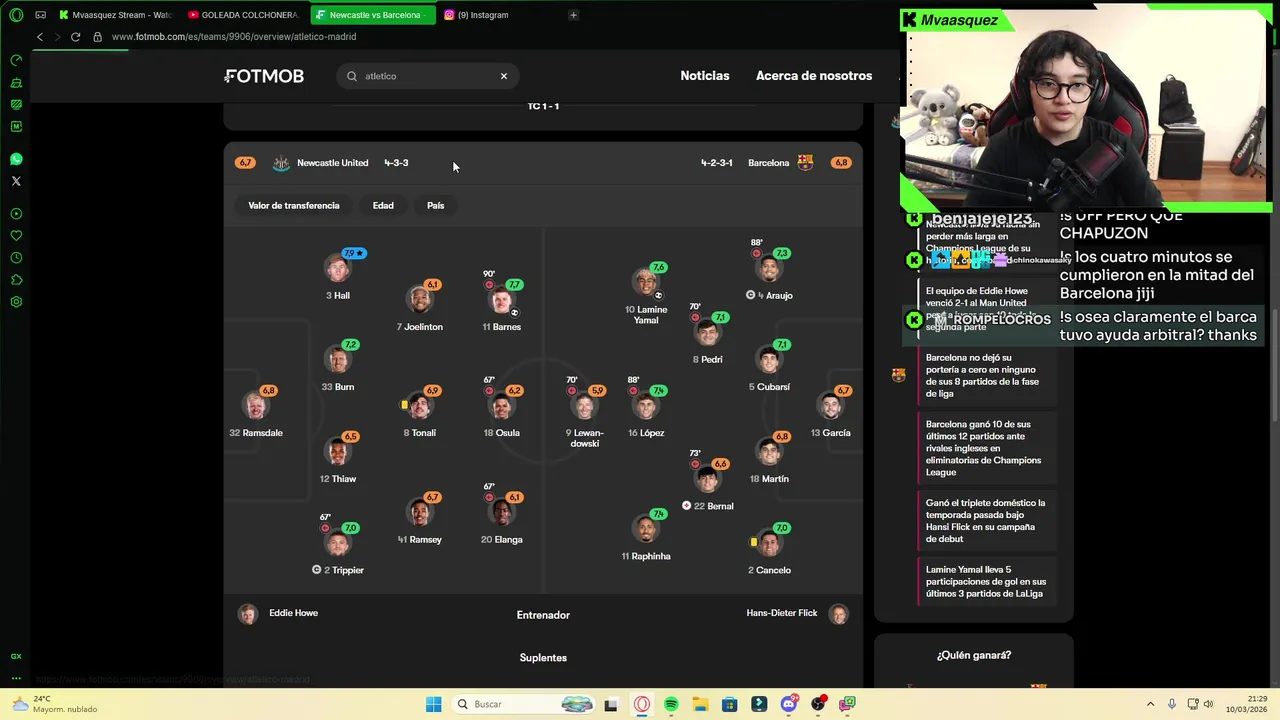Image resolution: width=1280 pixels, height=720 pixels.
Task: Open the Player sidebar icon
Action: coord(16,214)
